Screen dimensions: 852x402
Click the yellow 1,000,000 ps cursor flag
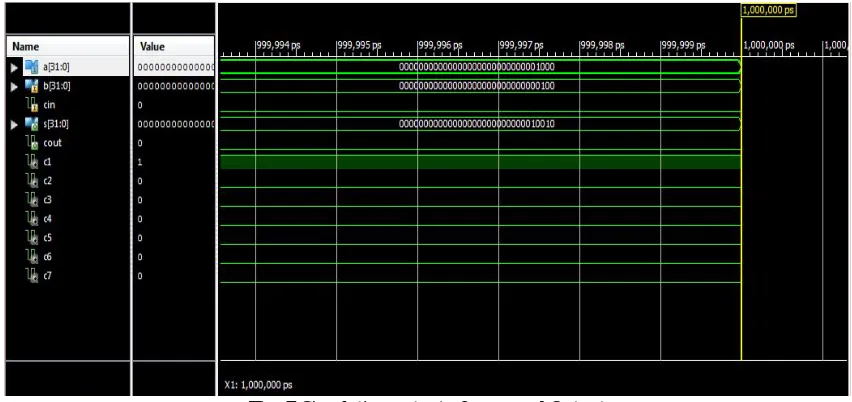tap(769, 10)
